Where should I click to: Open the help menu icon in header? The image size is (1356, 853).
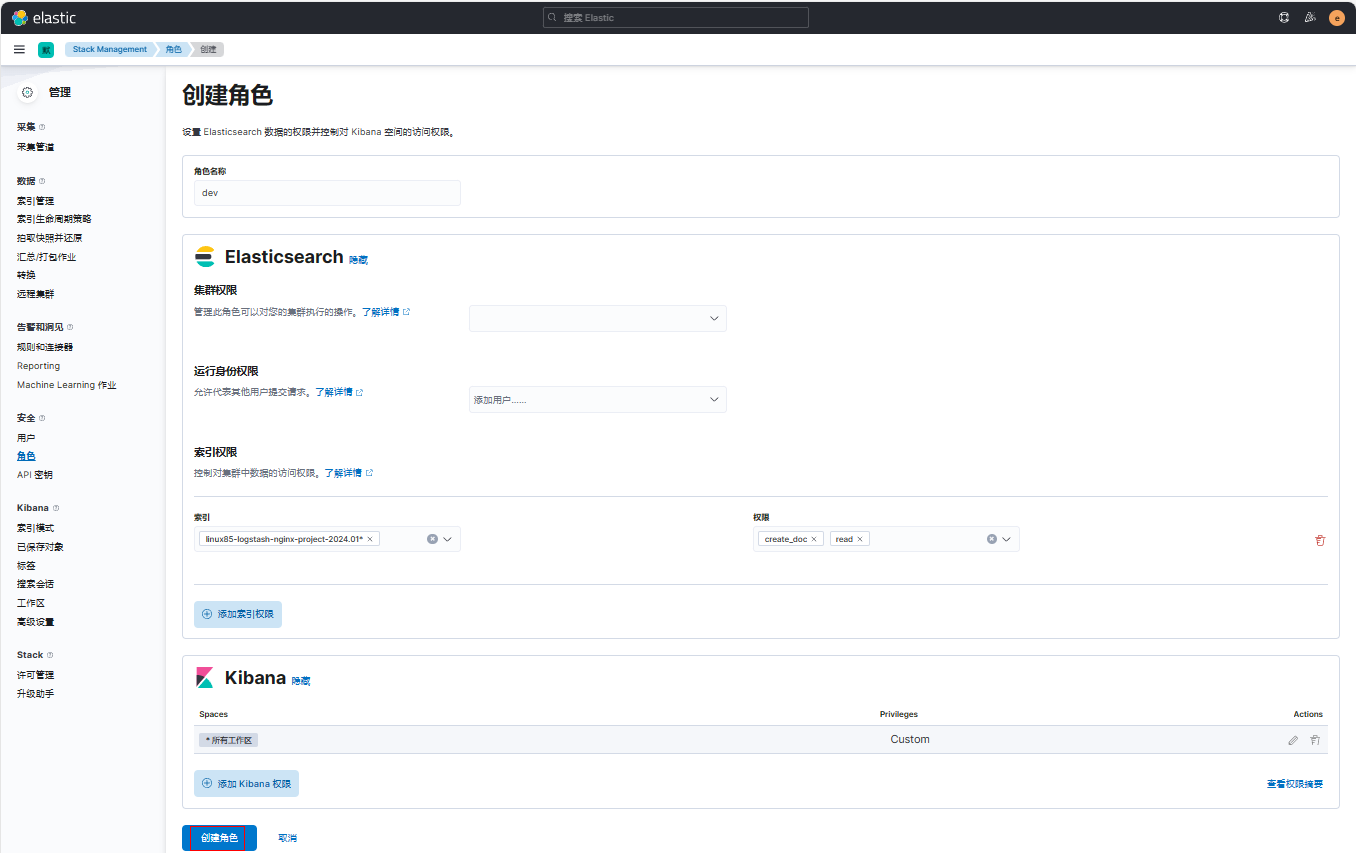point(1284,18)
